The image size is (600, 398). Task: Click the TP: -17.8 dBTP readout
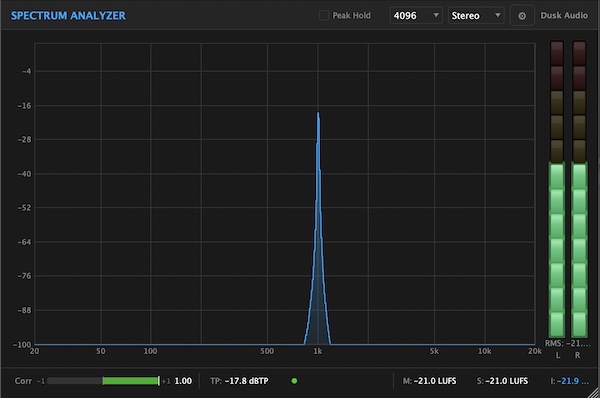(239, 381)
